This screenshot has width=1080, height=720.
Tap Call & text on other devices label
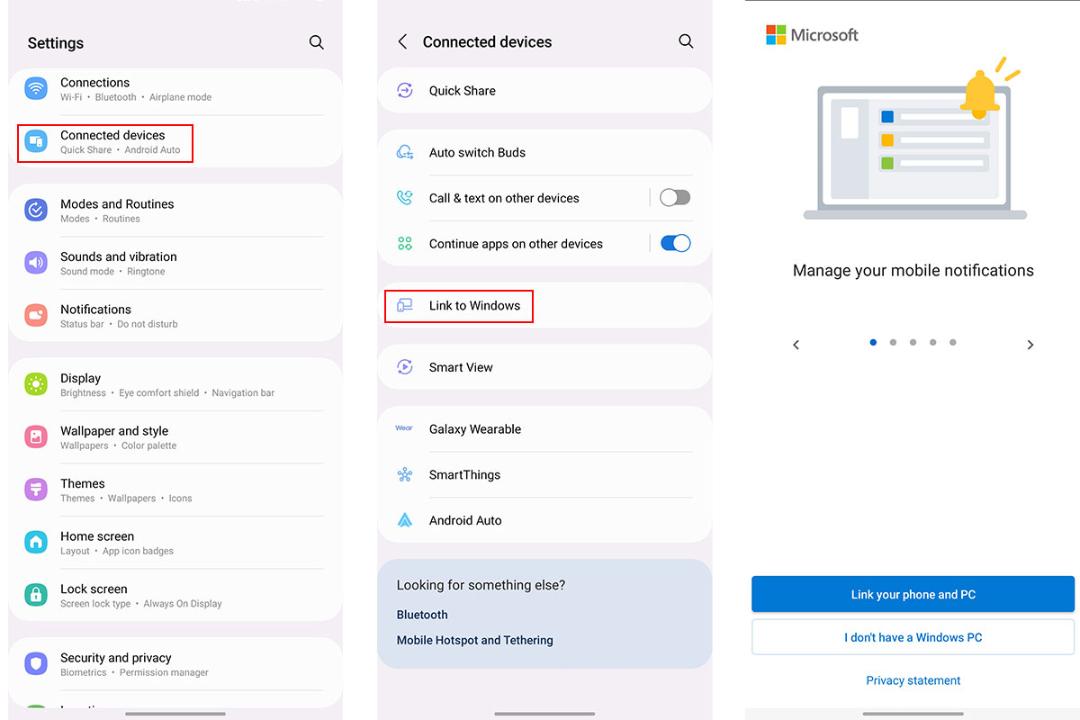coord(504,198)
